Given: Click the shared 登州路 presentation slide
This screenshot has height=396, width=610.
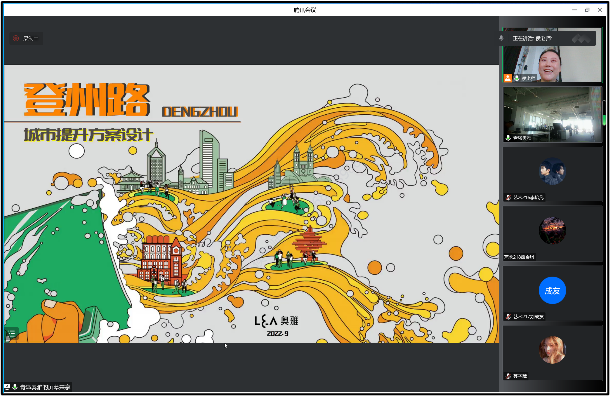Looking at the screenshot, I should click(251, 204).
